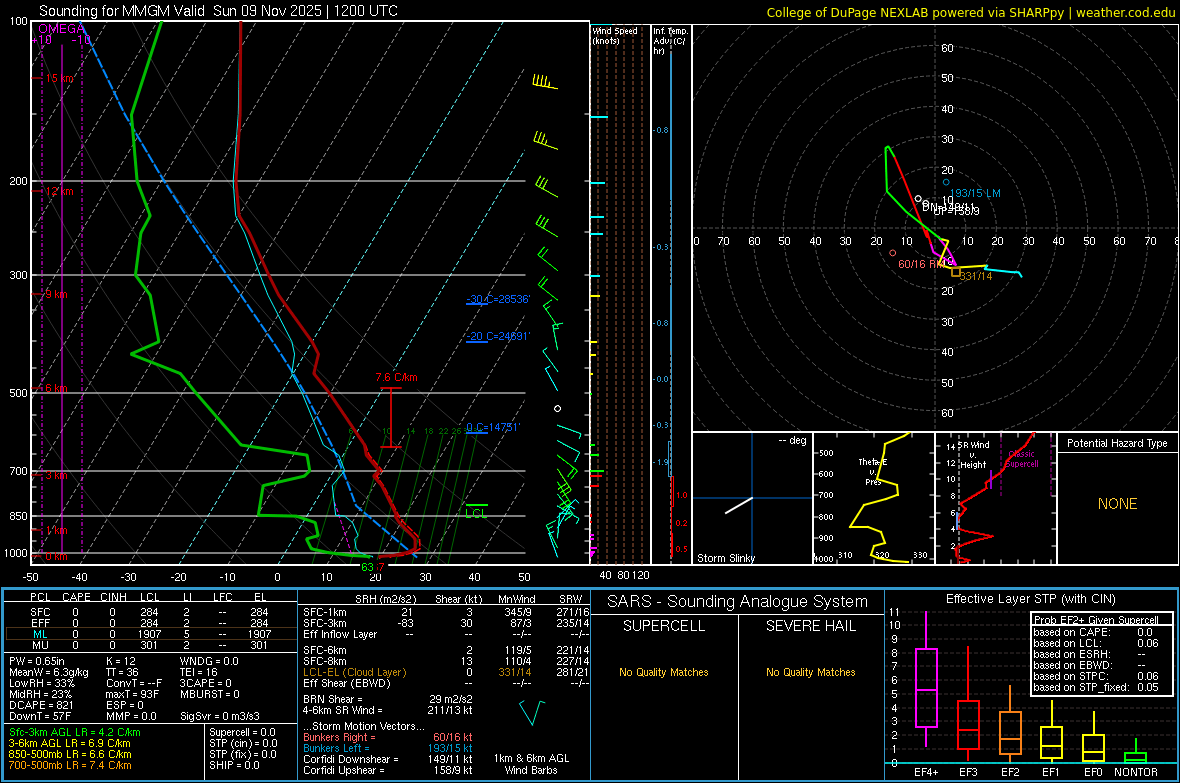Image resolution: width=1180 pixels, height=783 pixels.
Task: Click the SR Wind v. Height inset plot
Action: (995, 498)
